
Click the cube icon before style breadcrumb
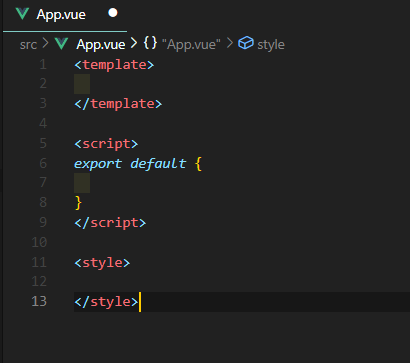click(x=246, y=44)
